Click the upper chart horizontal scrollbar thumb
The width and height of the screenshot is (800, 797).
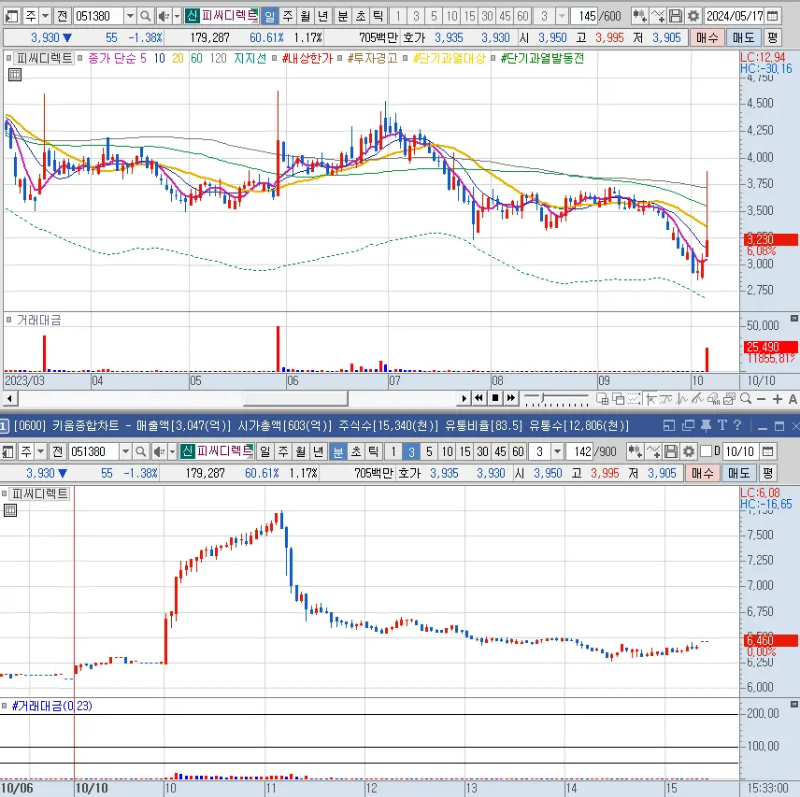click(x=295, y=398)
